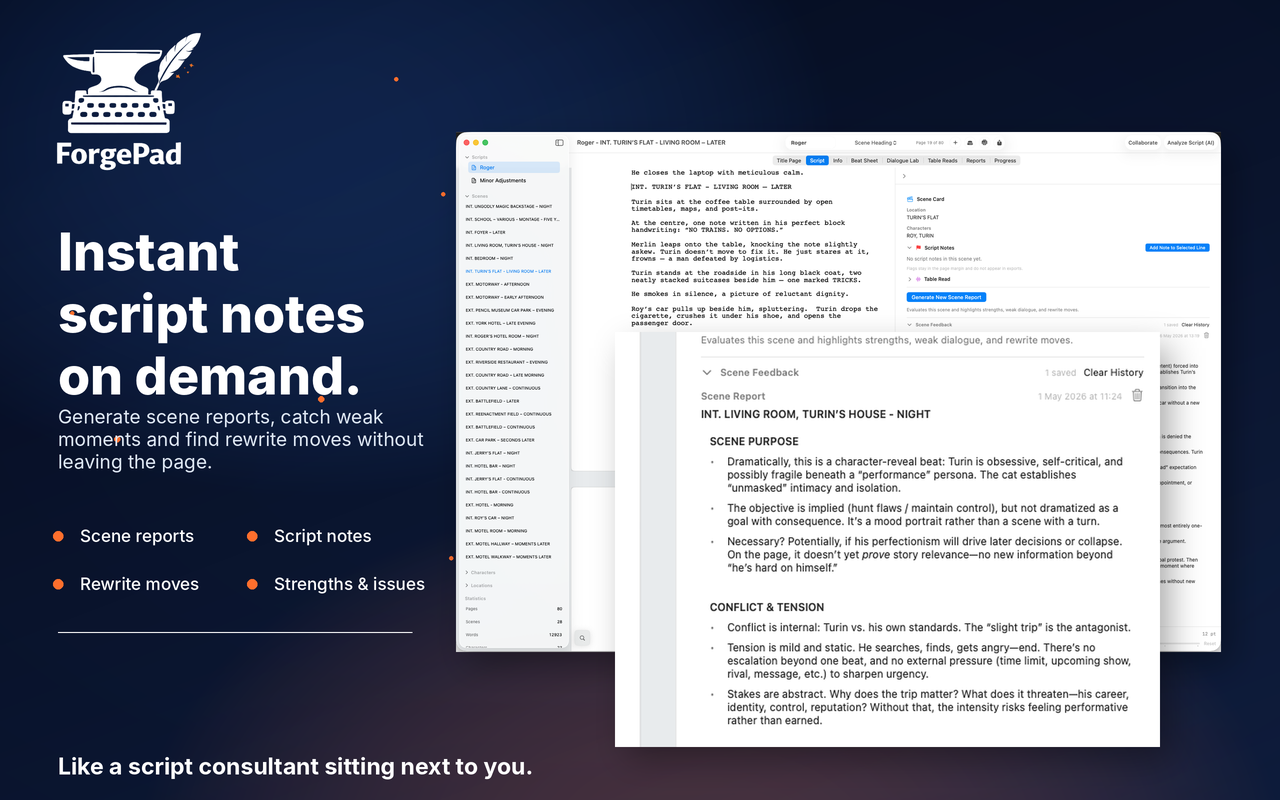Click the Scene Card clapper icon

[910, 199]
